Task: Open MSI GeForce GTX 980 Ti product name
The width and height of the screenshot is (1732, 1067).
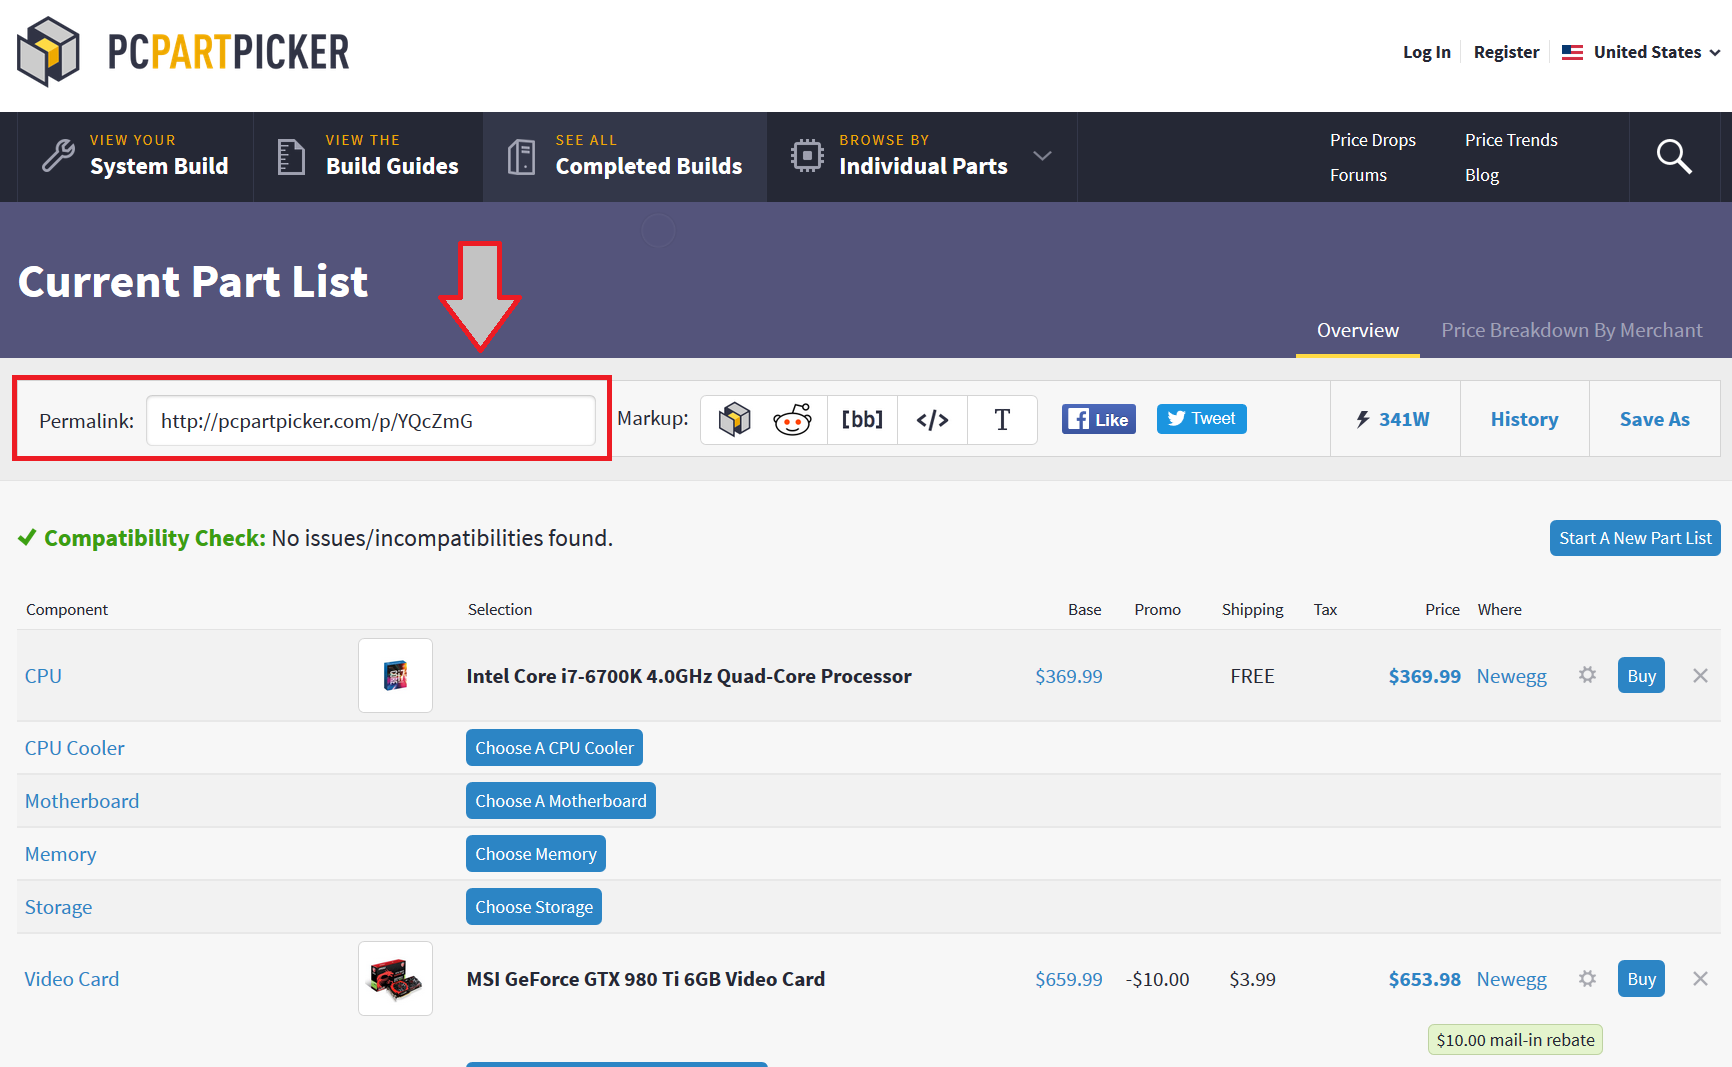Action: [646, 979]
